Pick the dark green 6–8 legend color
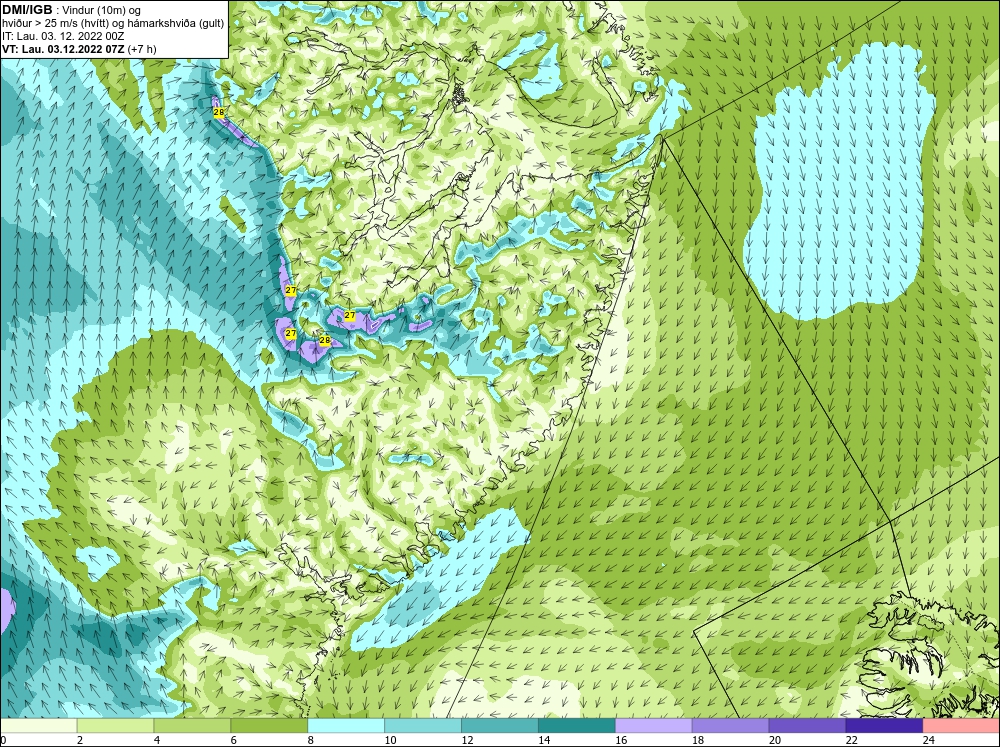 coord(269,726)
